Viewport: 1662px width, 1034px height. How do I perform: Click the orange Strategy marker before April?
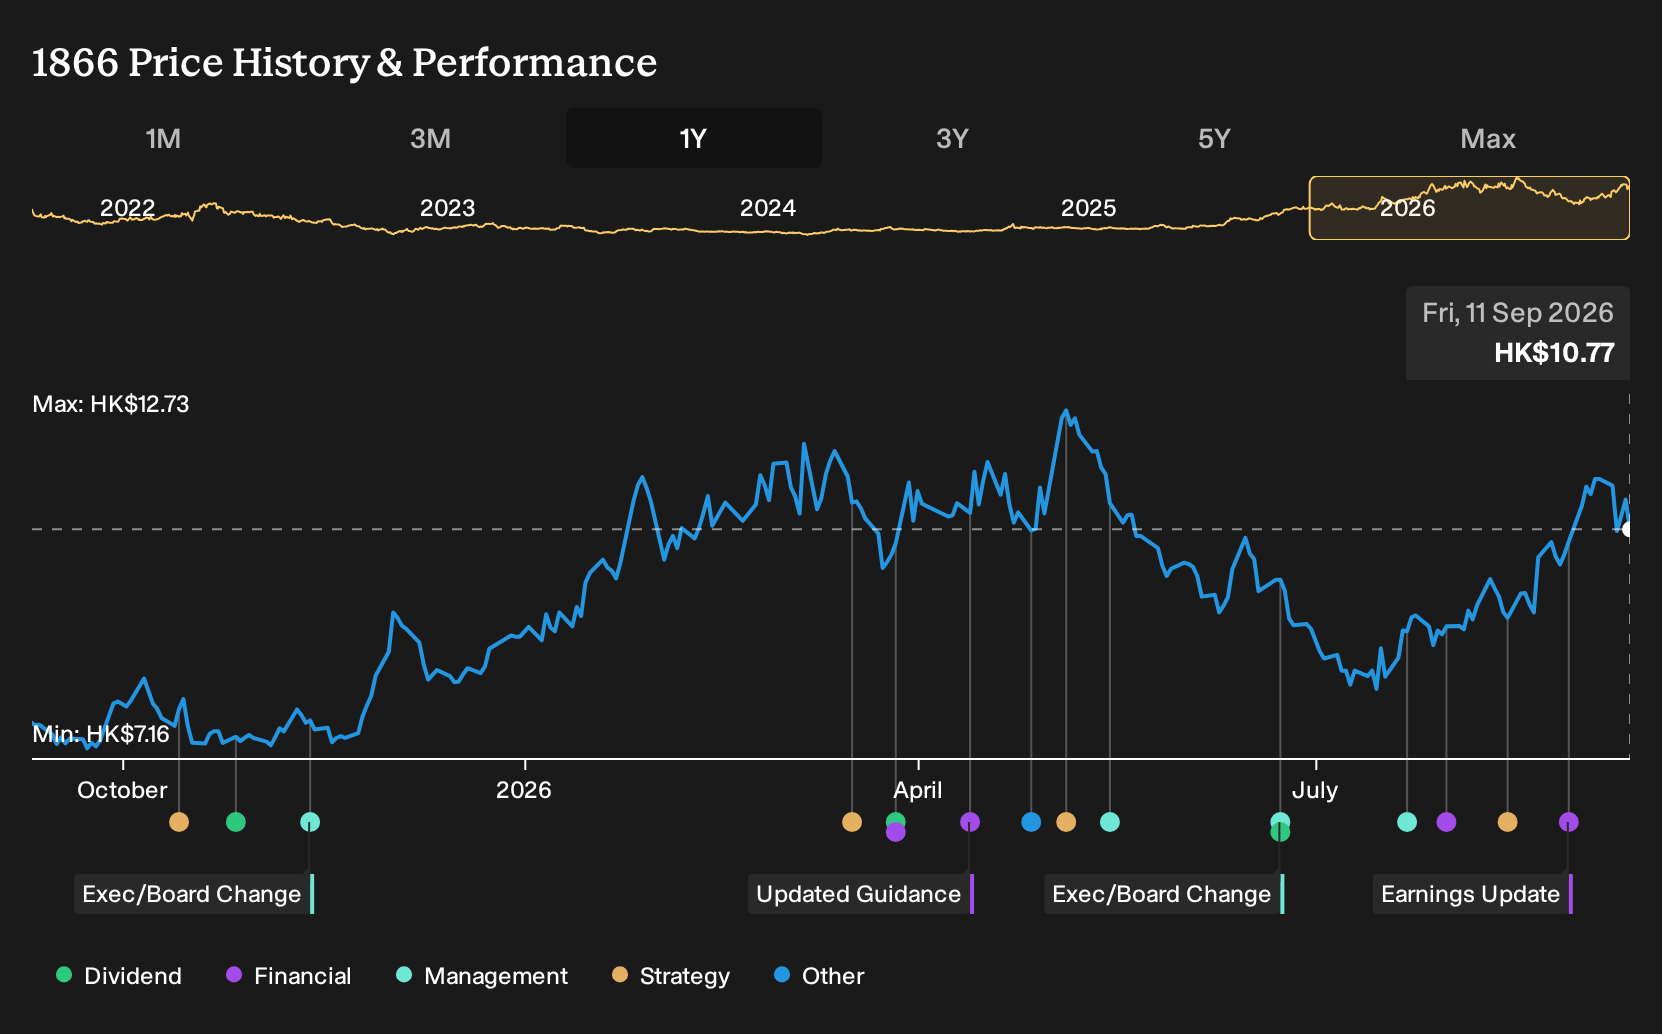852,822
